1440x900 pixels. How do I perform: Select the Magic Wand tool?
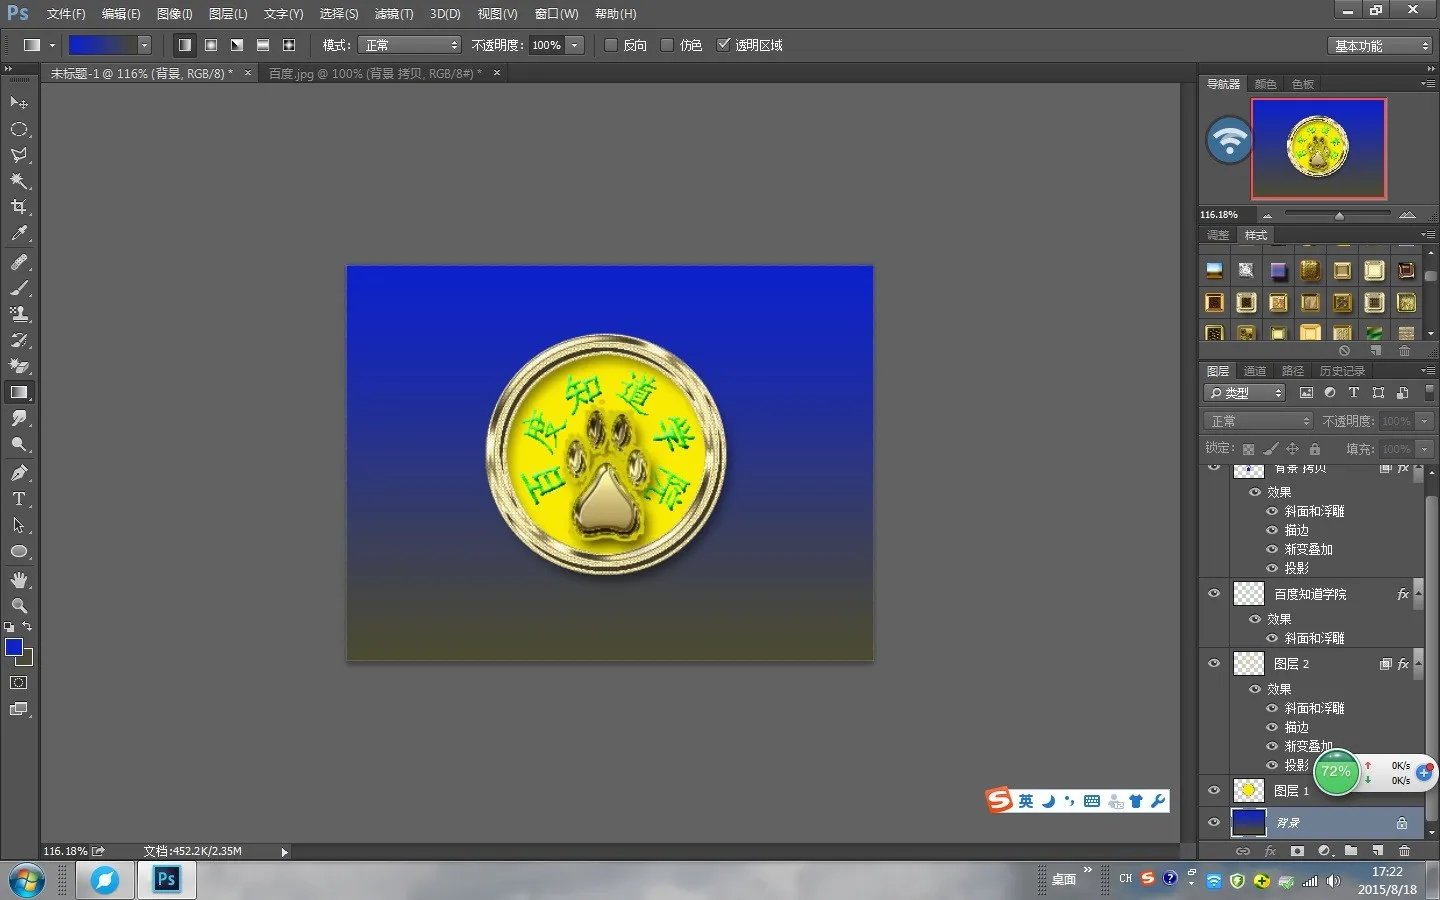click(x=18, y=181)
